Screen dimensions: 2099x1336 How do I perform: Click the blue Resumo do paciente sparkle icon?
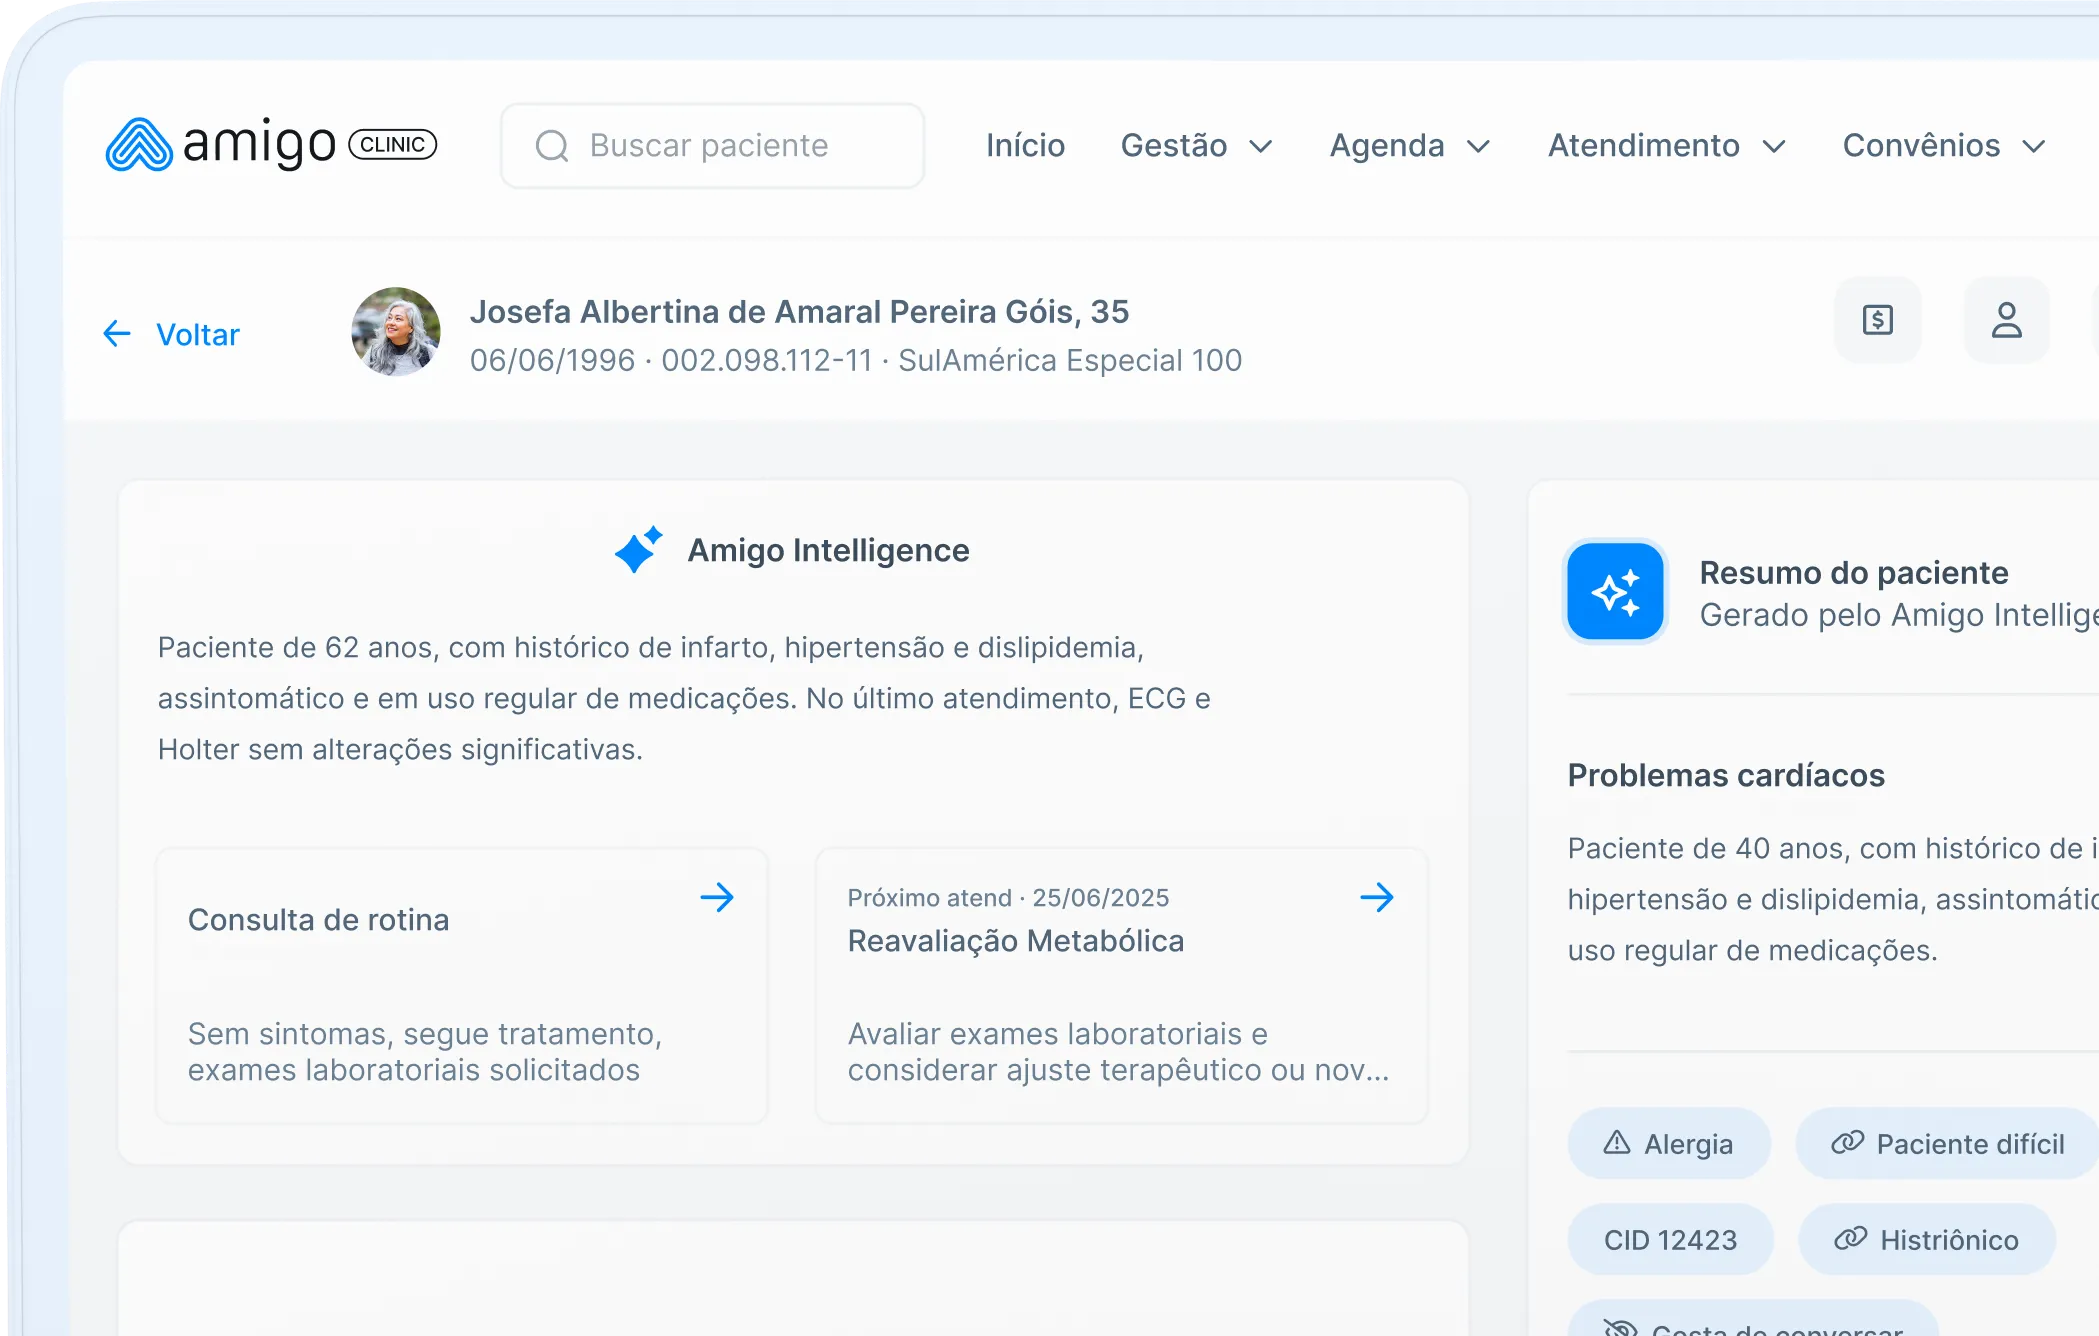pyautogui.click(x=1614, y=592)
